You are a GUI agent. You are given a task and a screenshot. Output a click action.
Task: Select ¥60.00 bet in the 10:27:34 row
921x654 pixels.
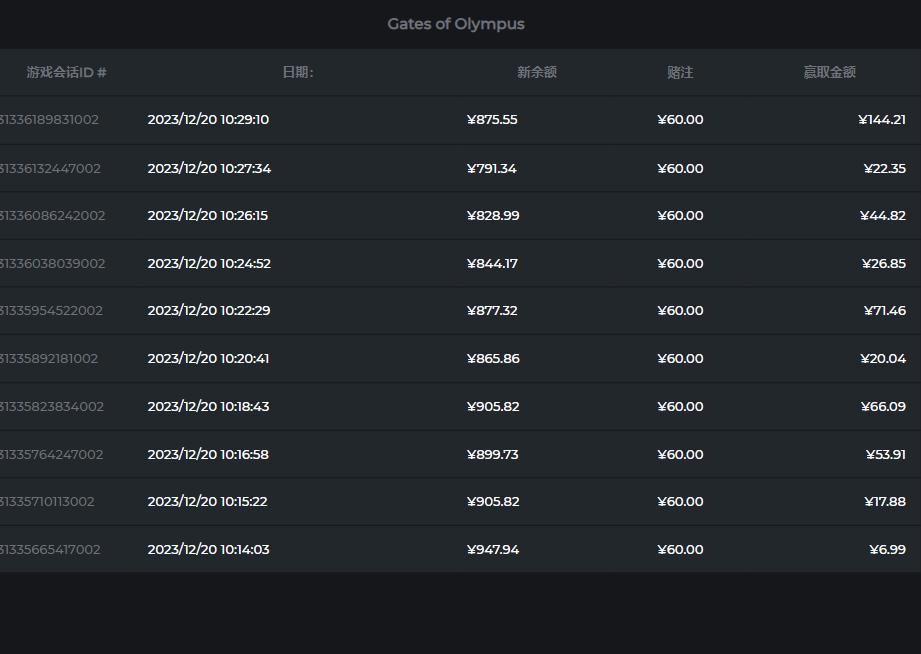pyautogui.click(x=680, y=169)
